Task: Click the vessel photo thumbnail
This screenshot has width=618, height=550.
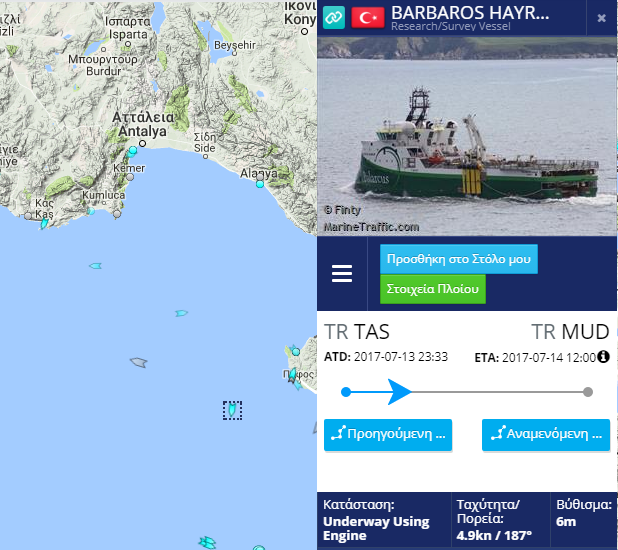Action: tap(467, 136)
